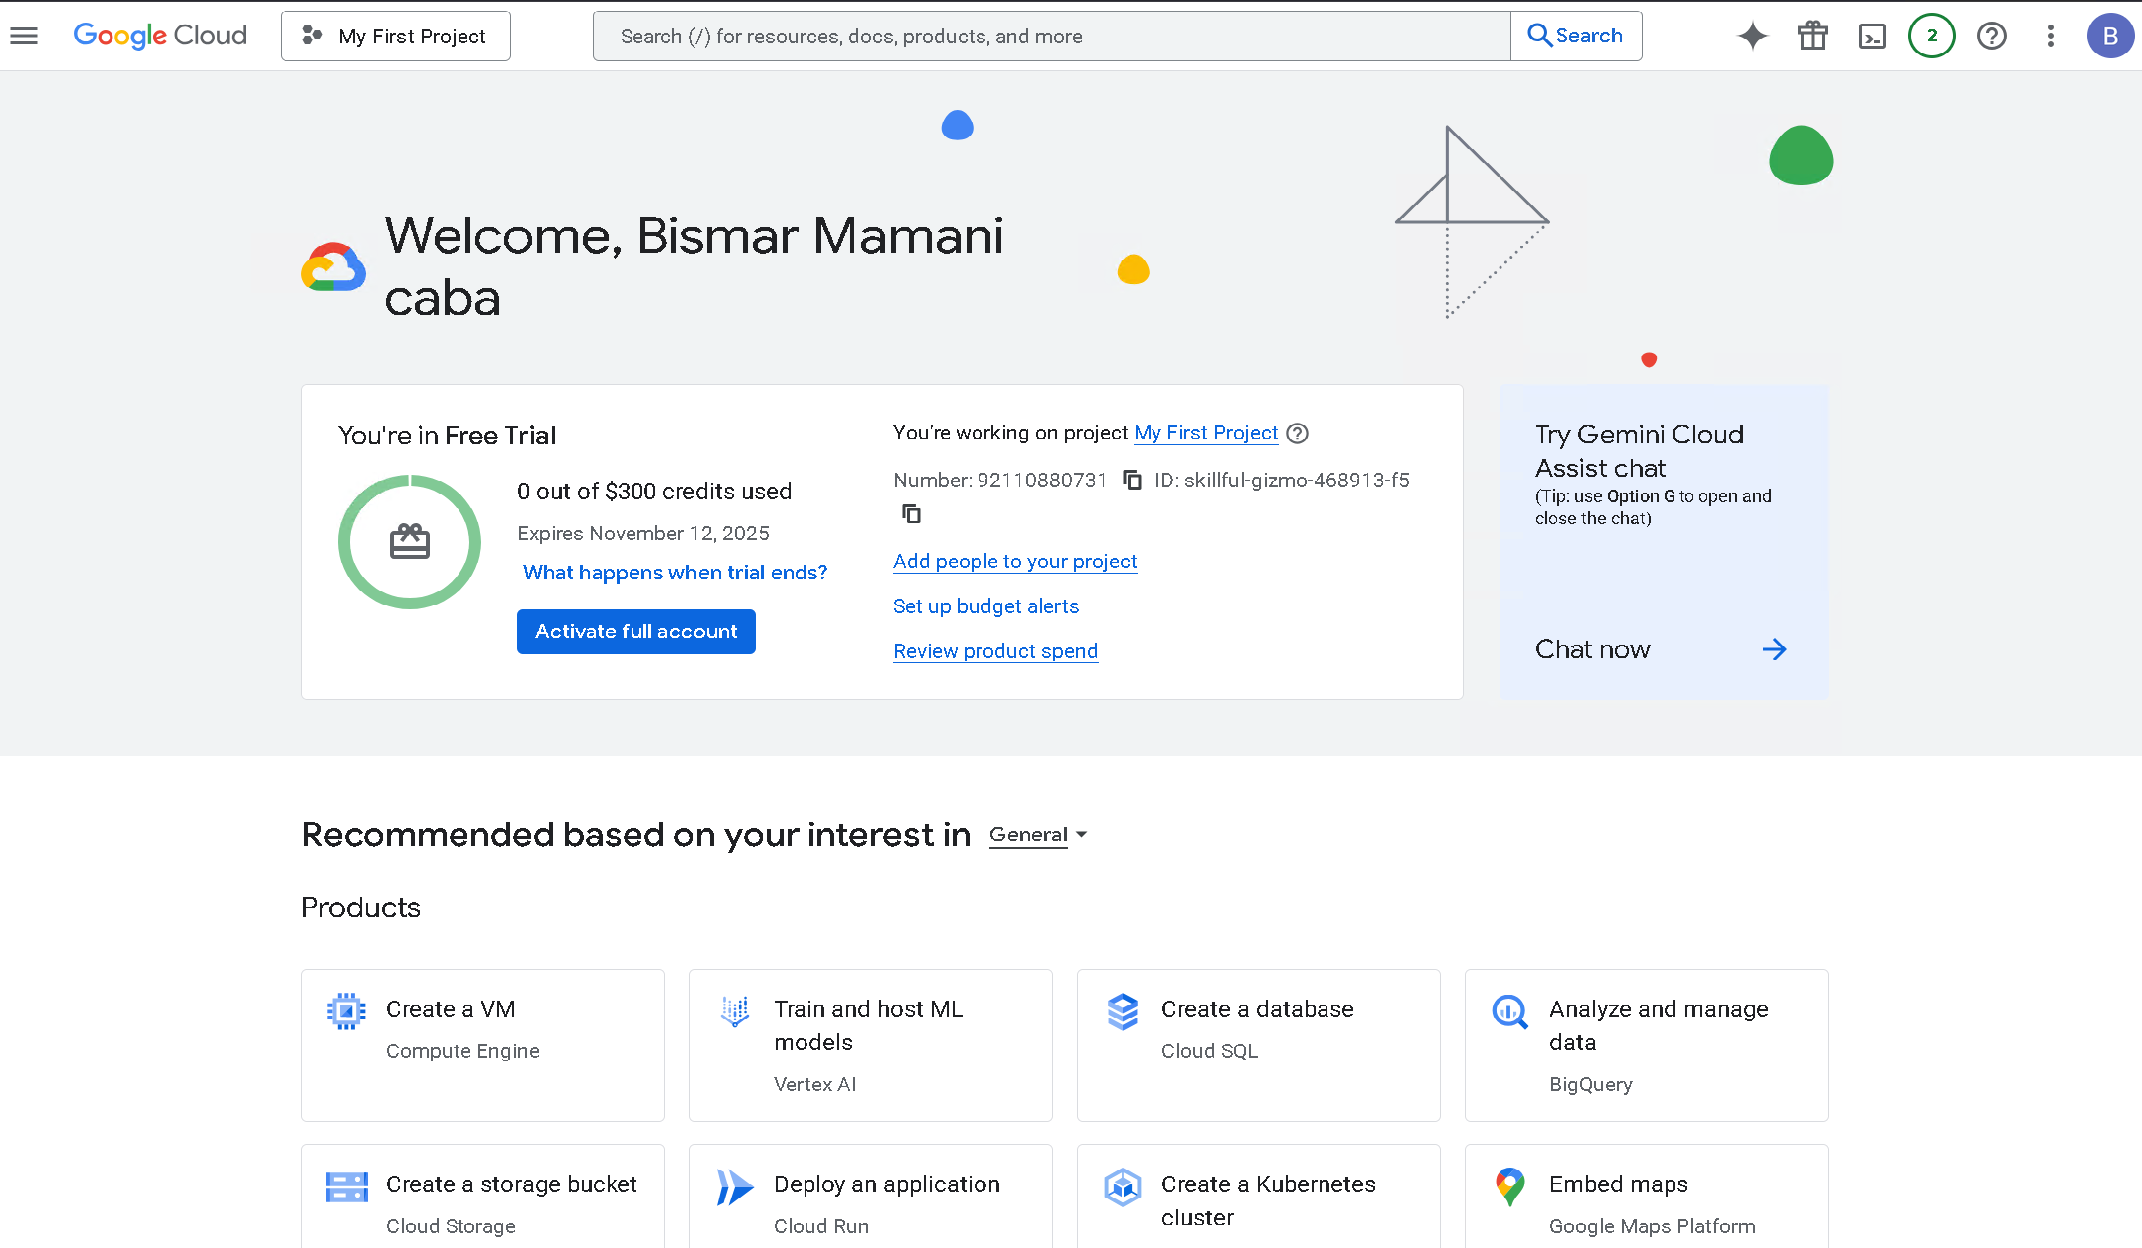Click into the resource search field
Image resolution: width=2142 pixels, height=1248 pixels.
(x=1051, y=36)
